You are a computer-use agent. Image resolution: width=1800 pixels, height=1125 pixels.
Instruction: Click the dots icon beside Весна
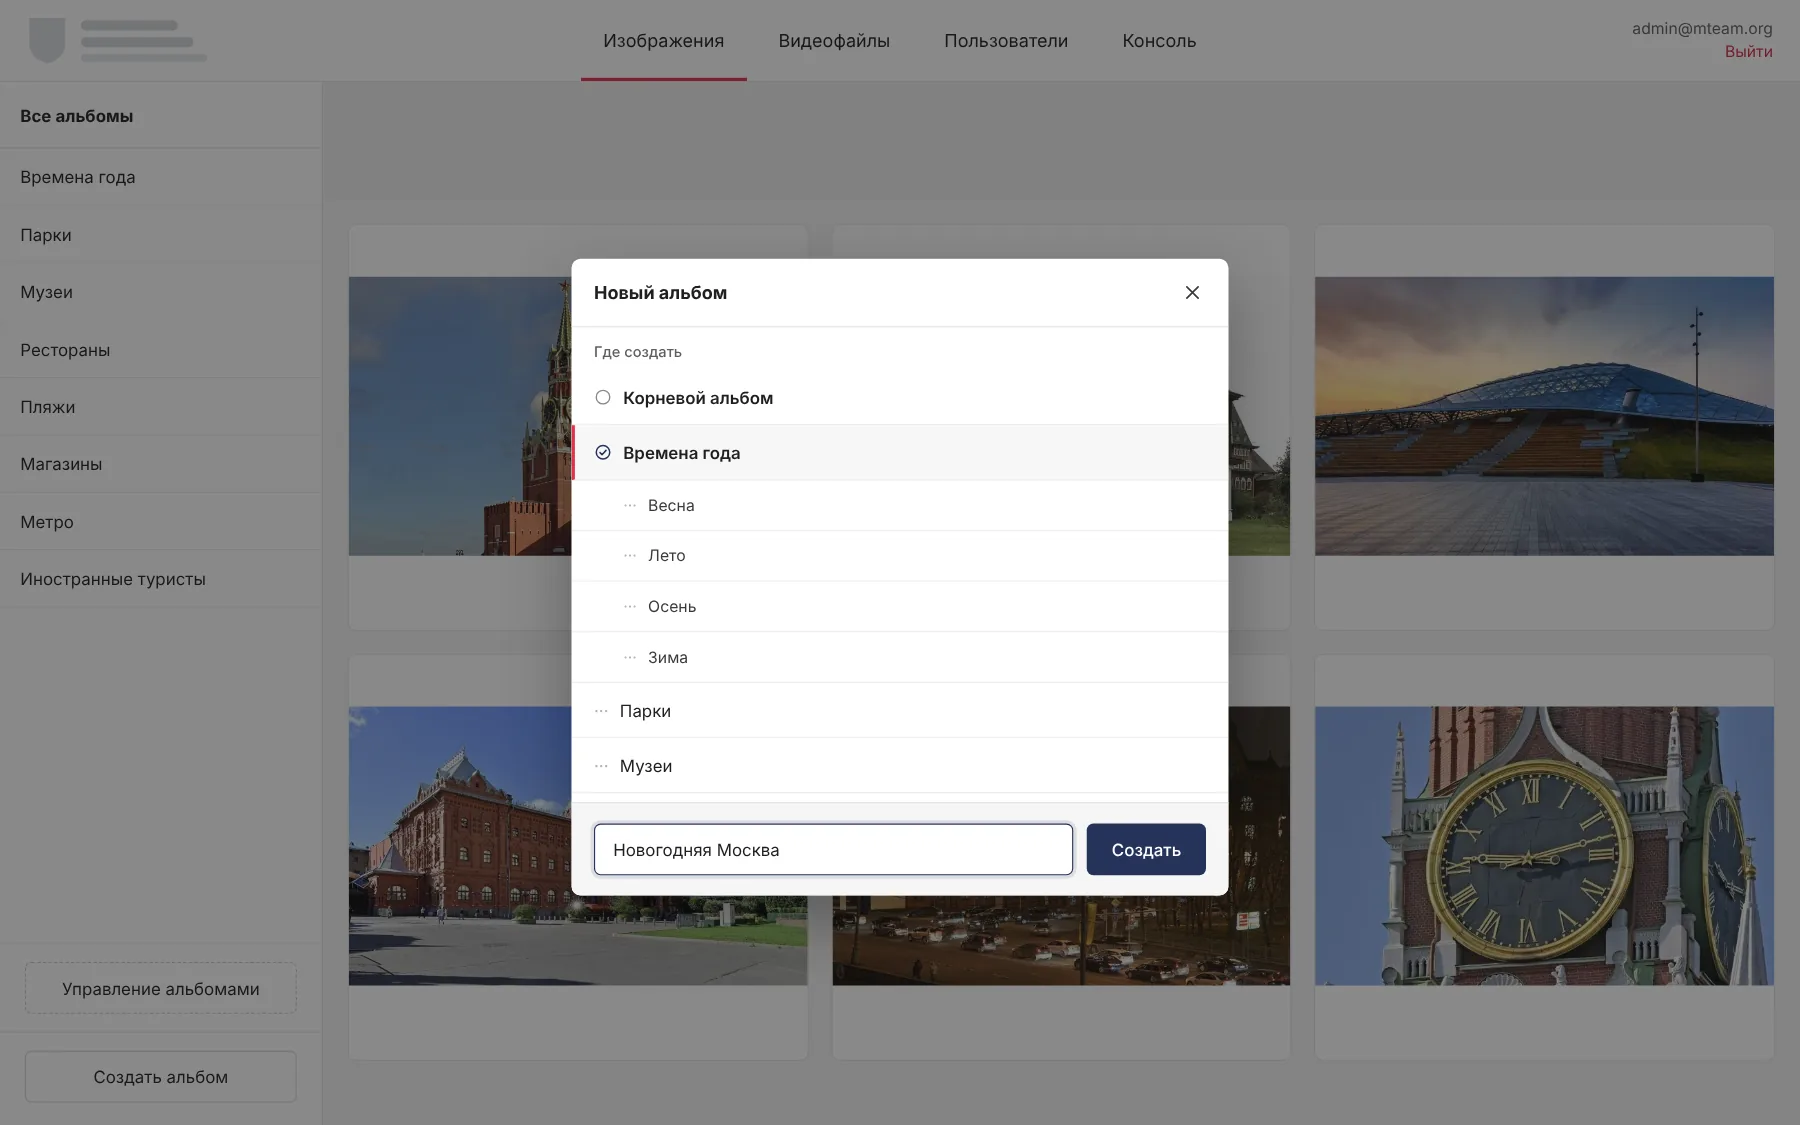coord(630,506)
